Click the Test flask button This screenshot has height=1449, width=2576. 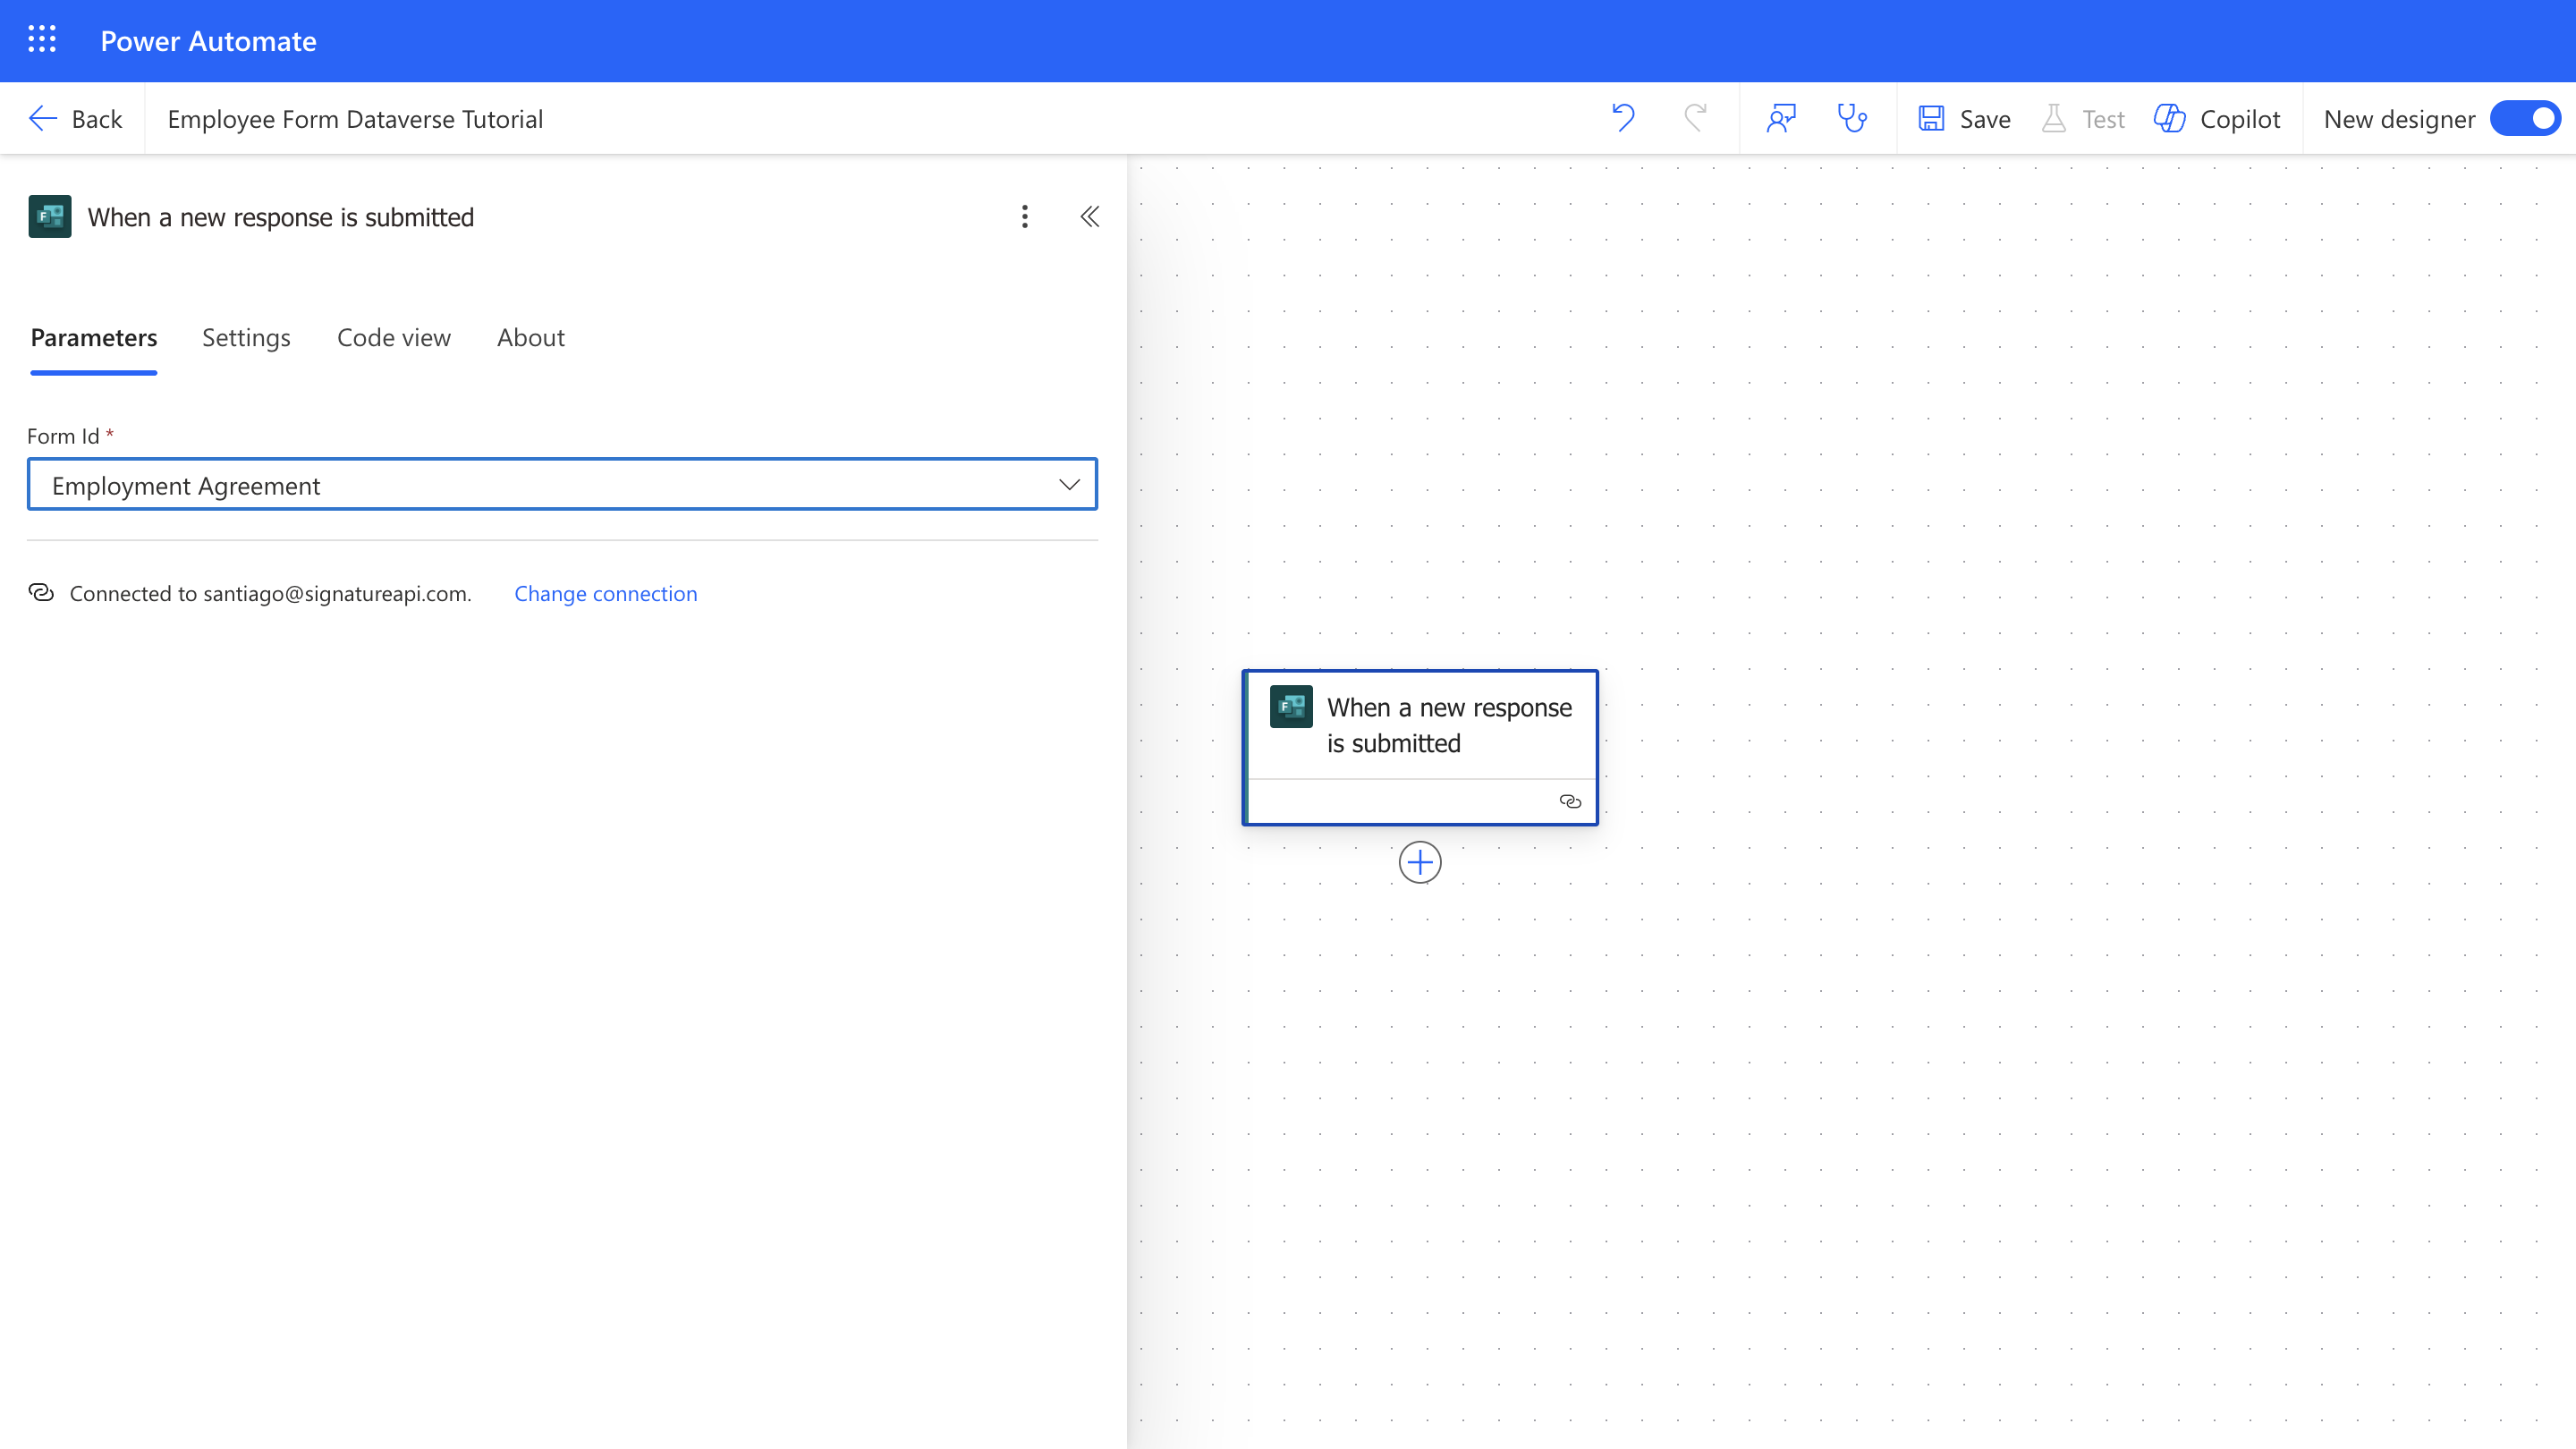coord(2084,118)
